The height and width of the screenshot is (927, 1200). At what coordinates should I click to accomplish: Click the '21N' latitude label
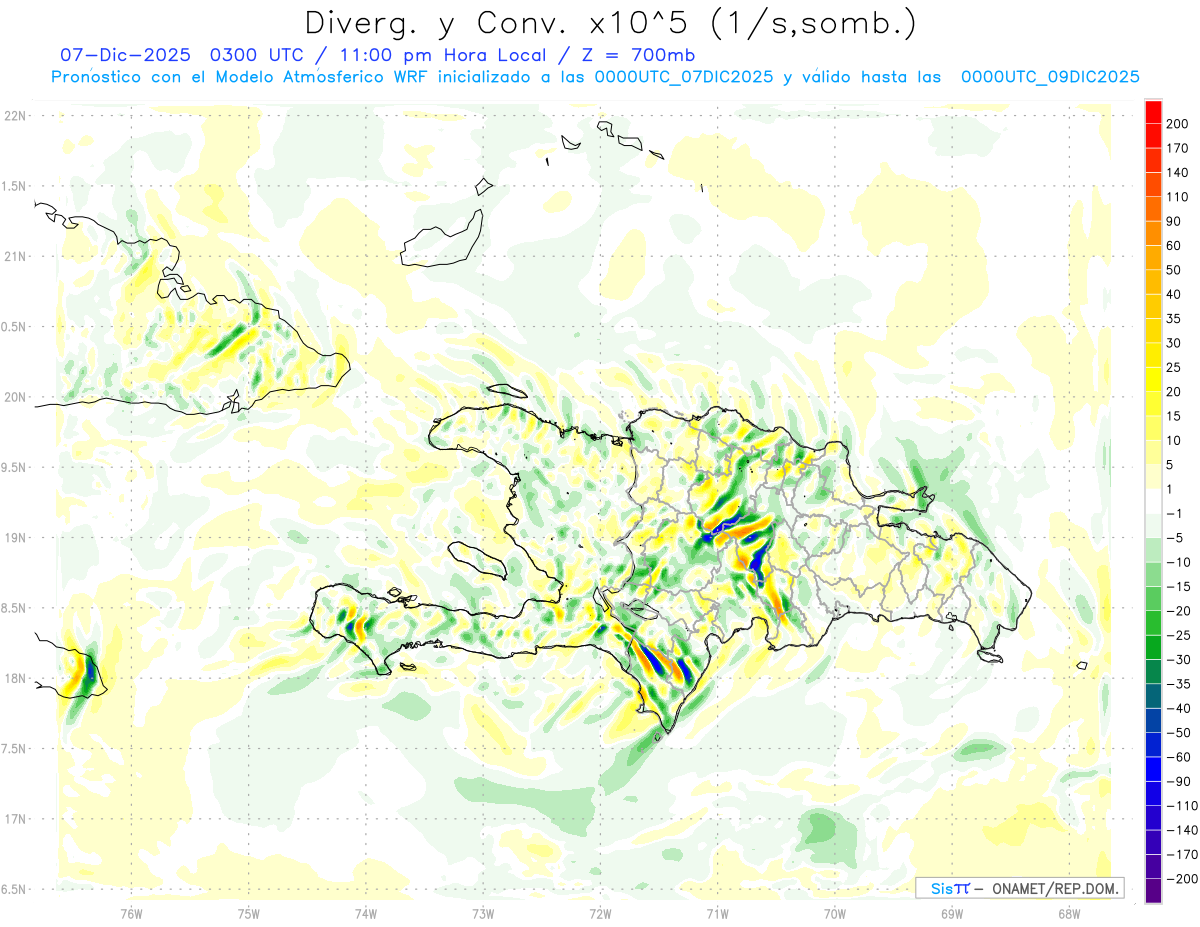pos(14,257)
